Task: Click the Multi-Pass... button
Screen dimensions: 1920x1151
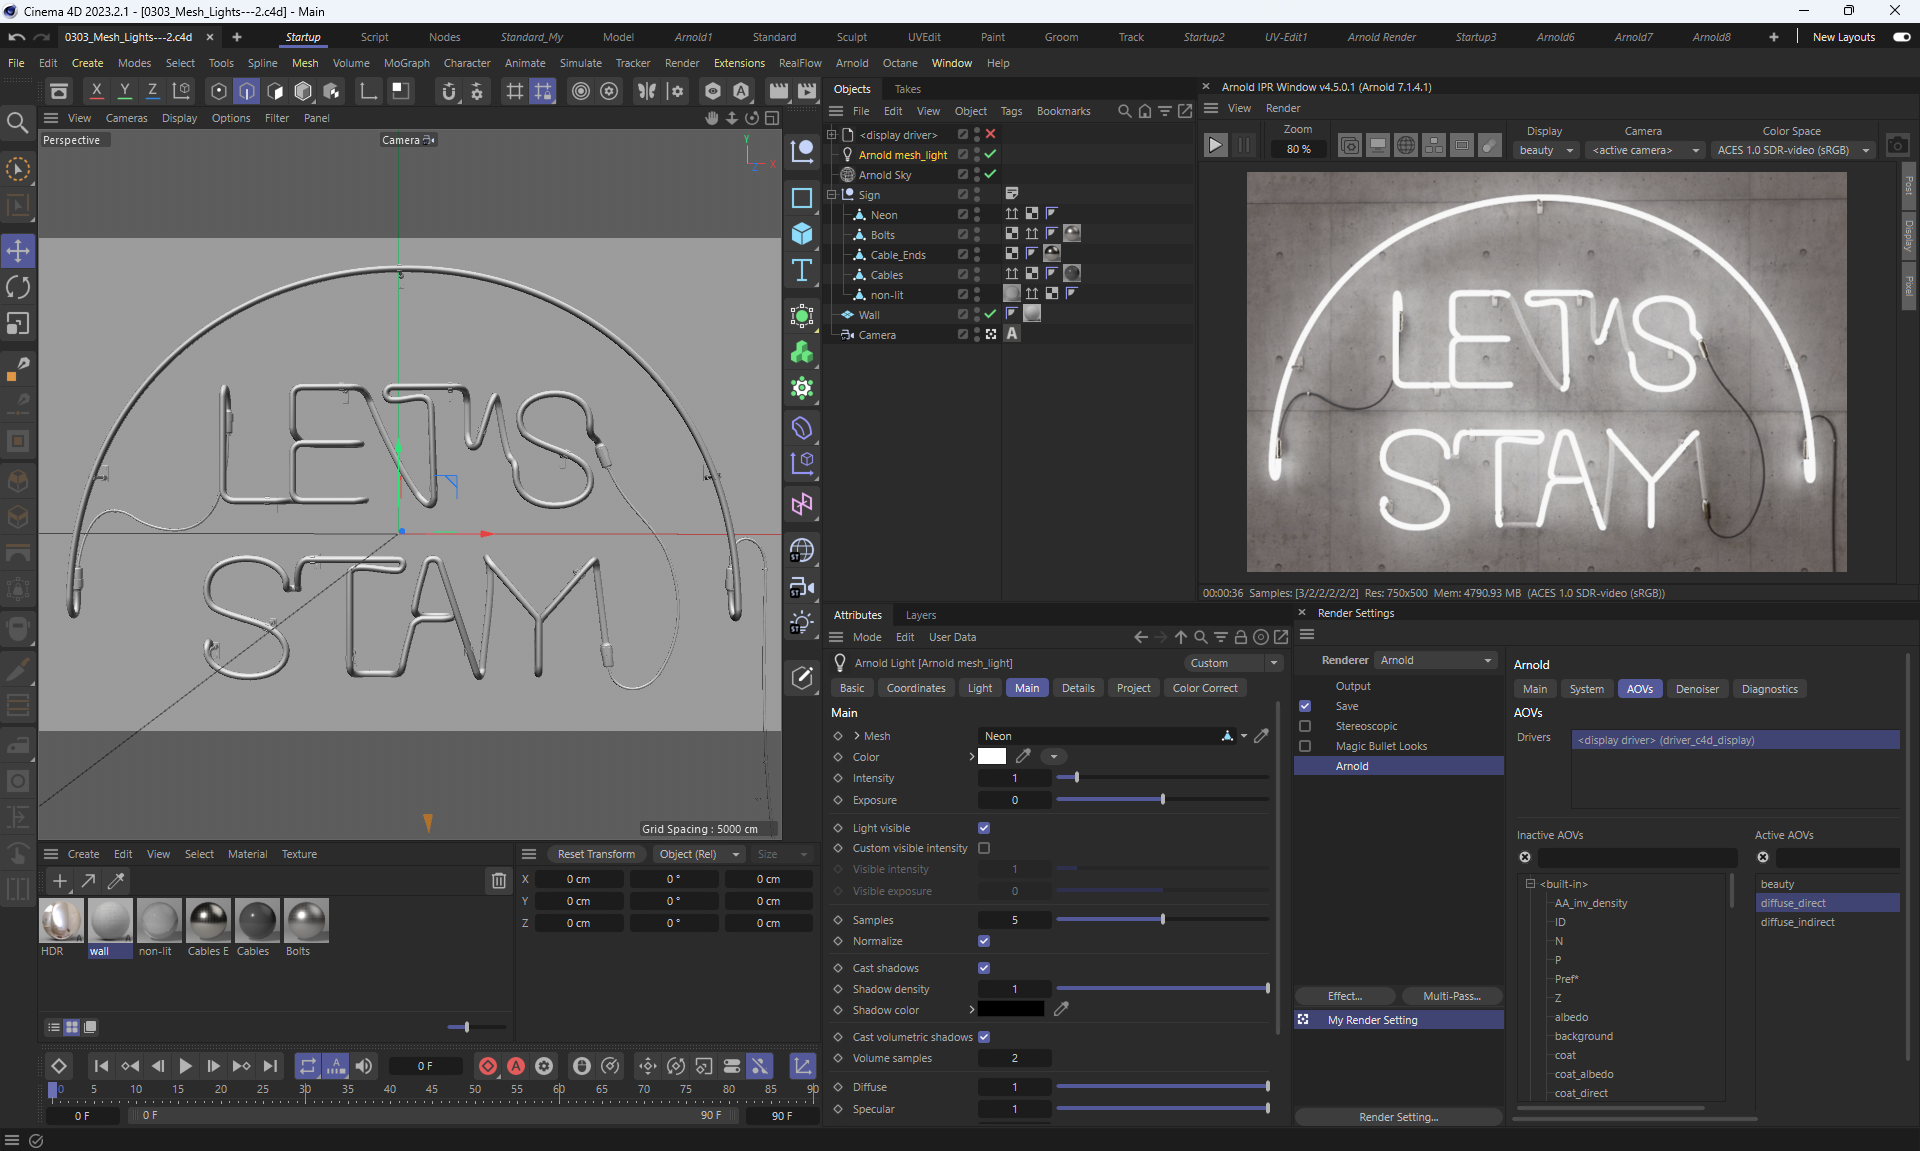Action: [x=1451, y=996]
